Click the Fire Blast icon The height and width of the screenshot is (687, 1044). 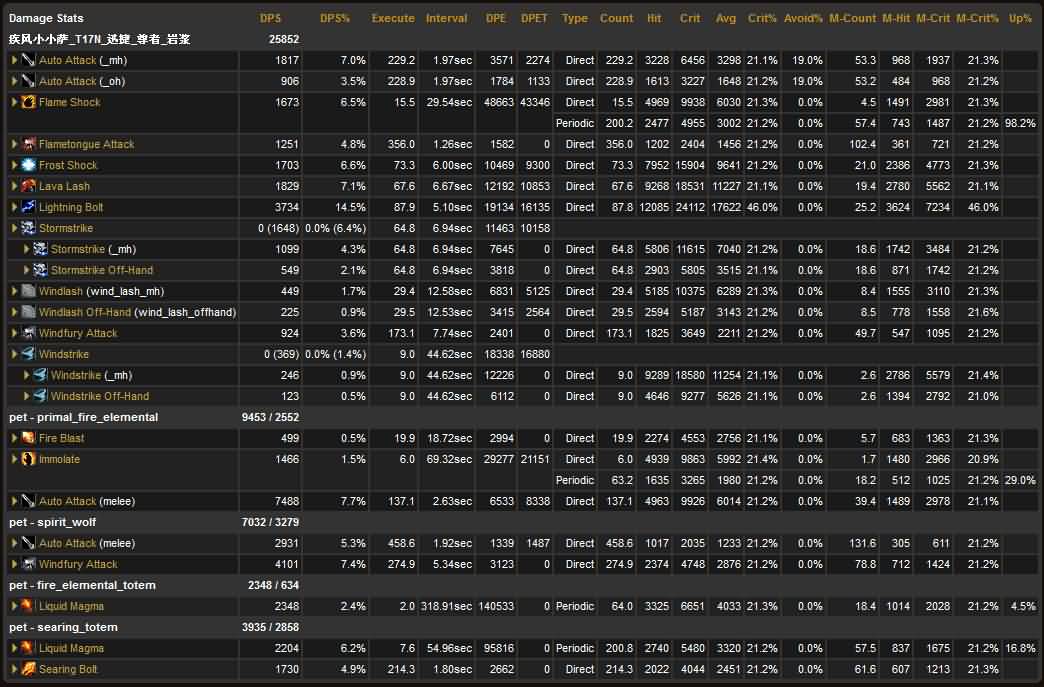click(x=28, y=438)
